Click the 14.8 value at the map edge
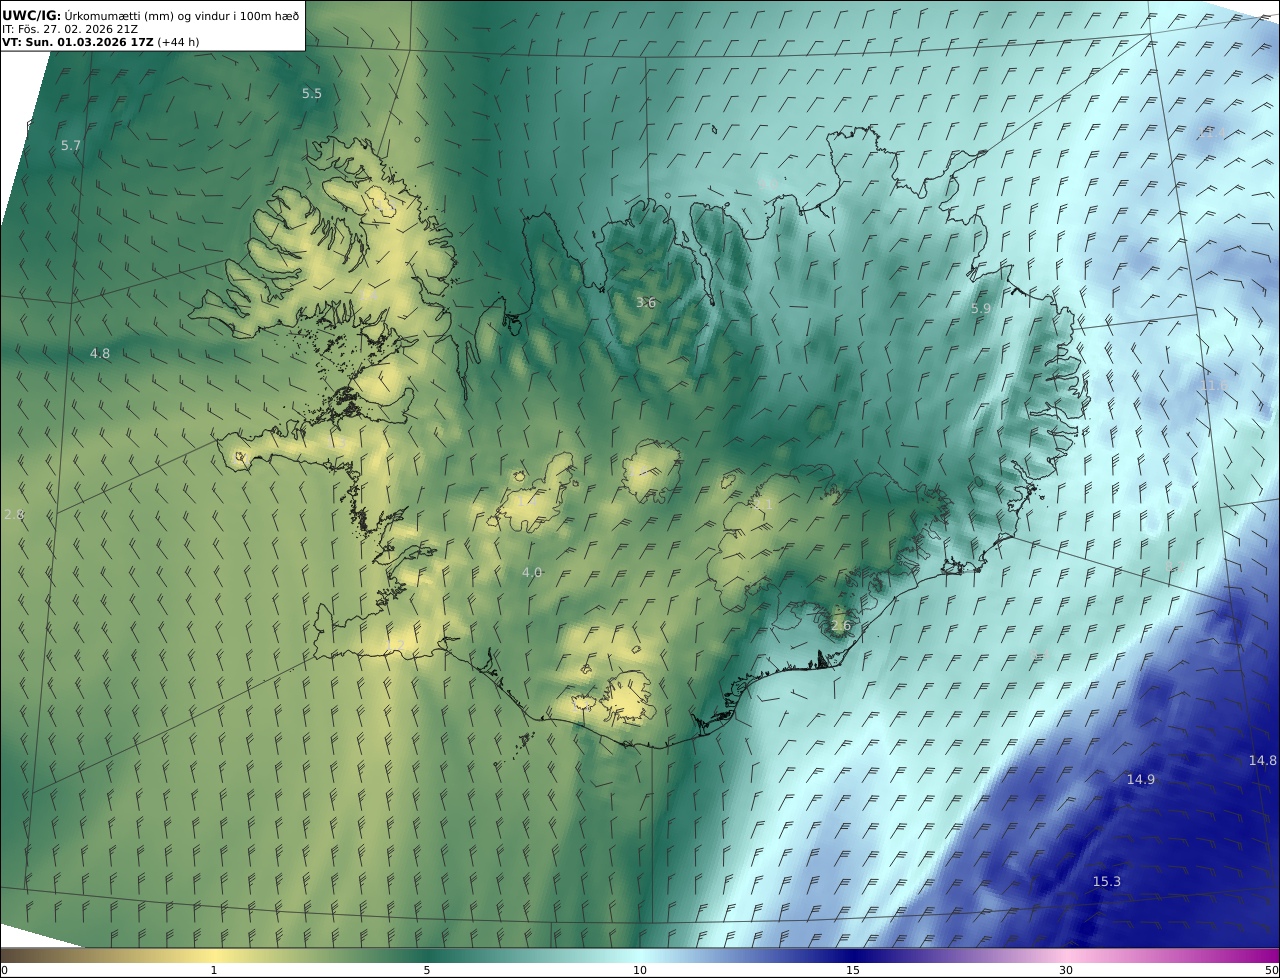The image size is (1280, 978). (x=1263, y=761)
